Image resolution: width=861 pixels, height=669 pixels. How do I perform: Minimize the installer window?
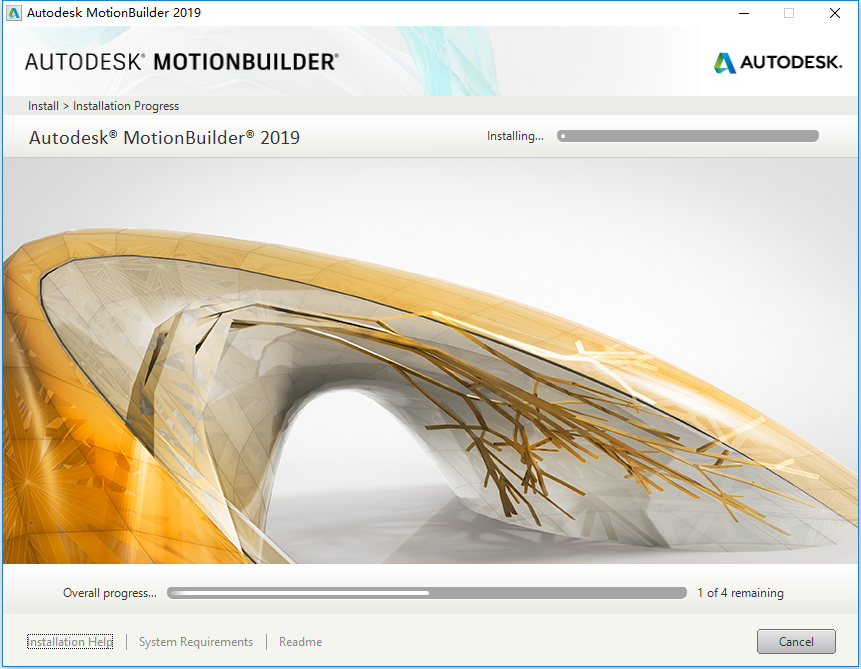744,13
